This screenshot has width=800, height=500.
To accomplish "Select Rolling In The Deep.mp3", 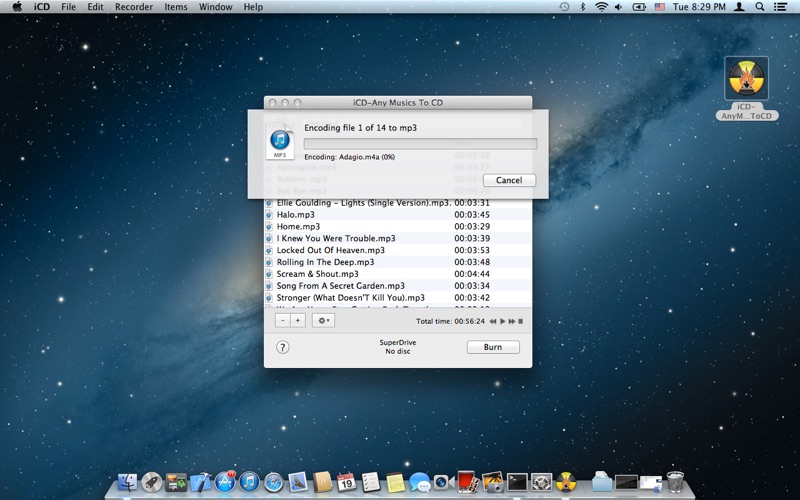I will click(398, 262).
